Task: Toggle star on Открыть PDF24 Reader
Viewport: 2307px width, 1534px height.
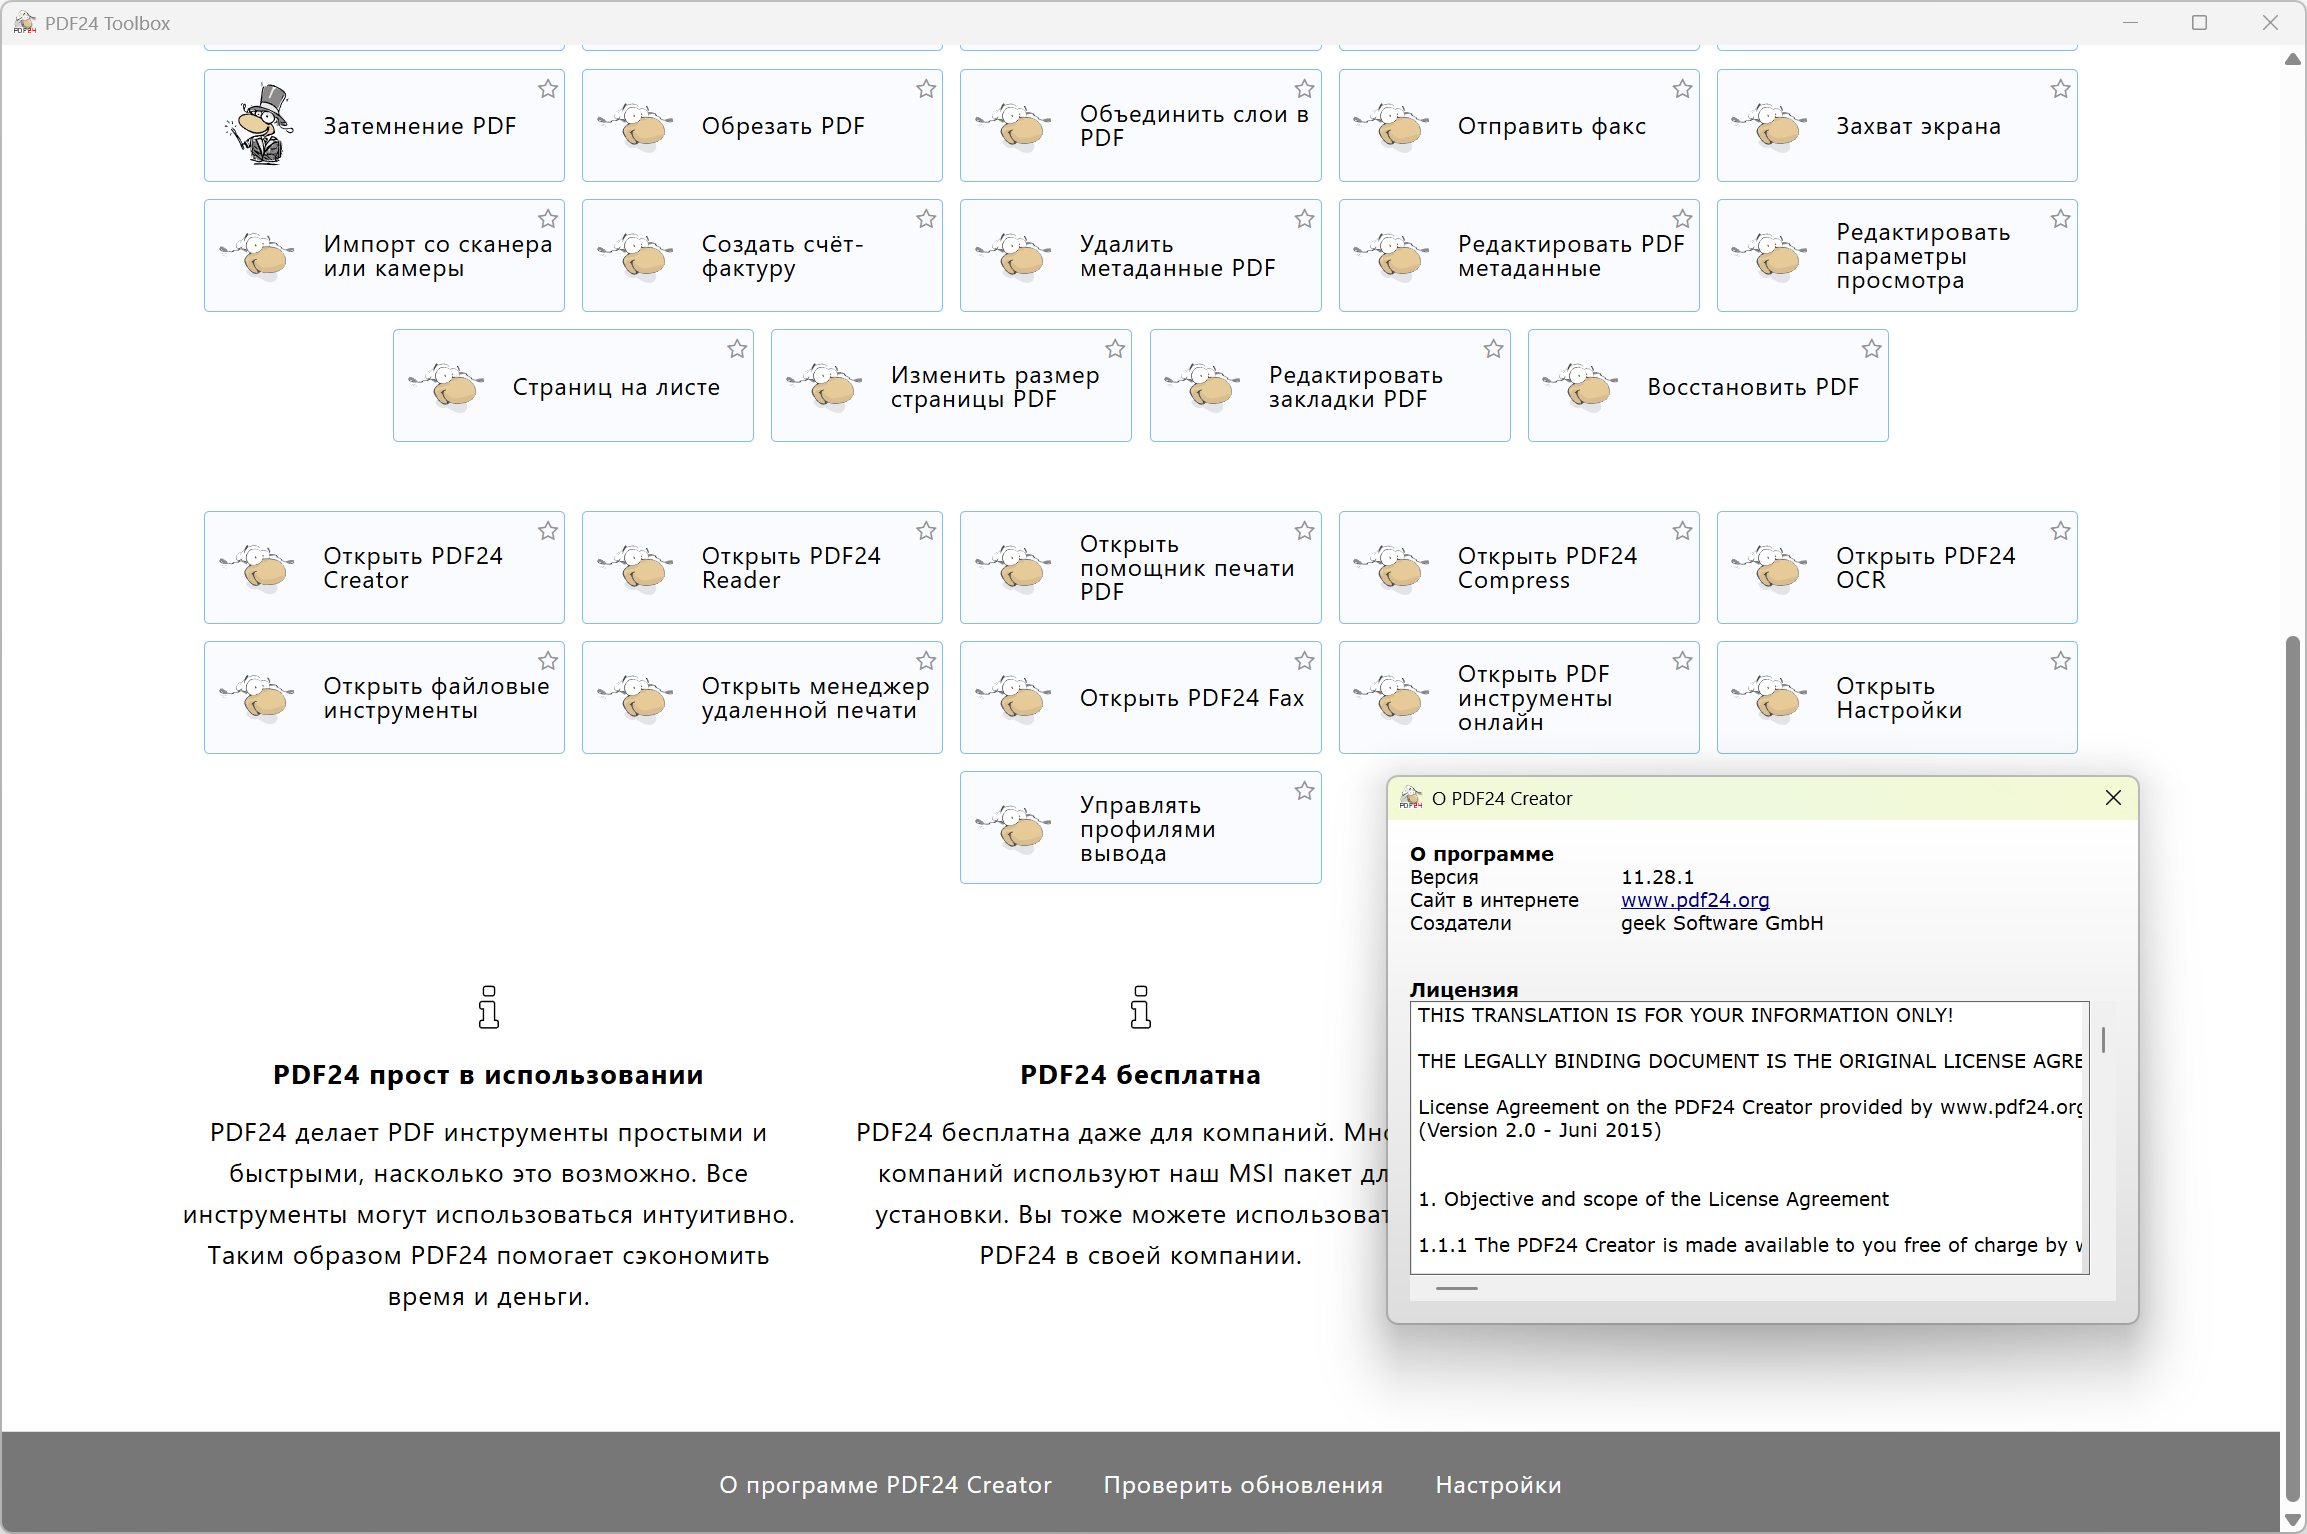Action: [926, 531]
